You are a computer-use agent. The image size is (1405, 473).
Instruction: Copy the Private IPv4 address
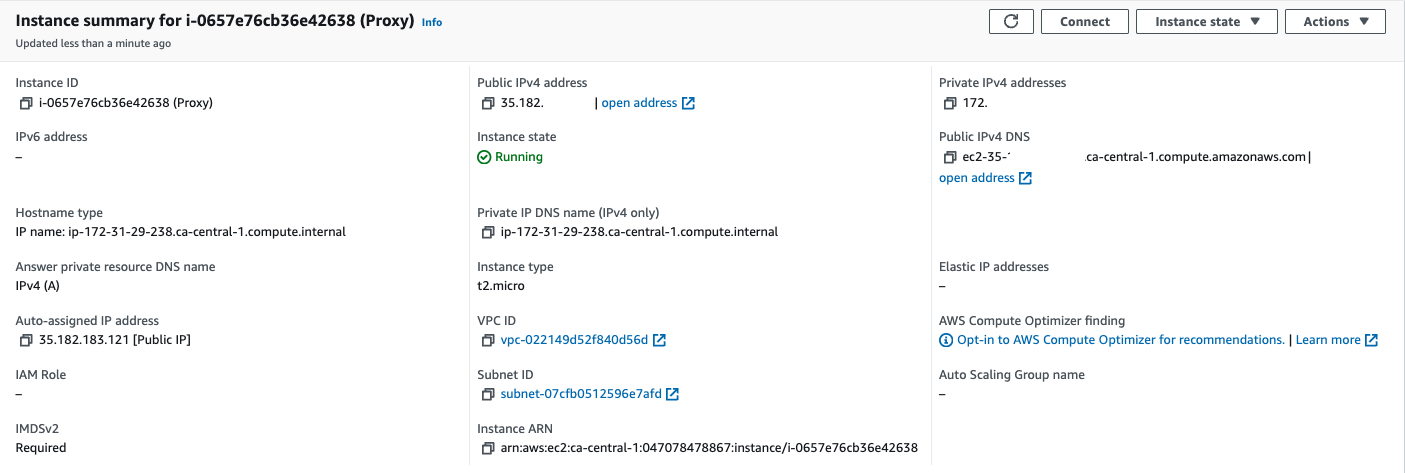pyautogui.click(x=950, y=103)
